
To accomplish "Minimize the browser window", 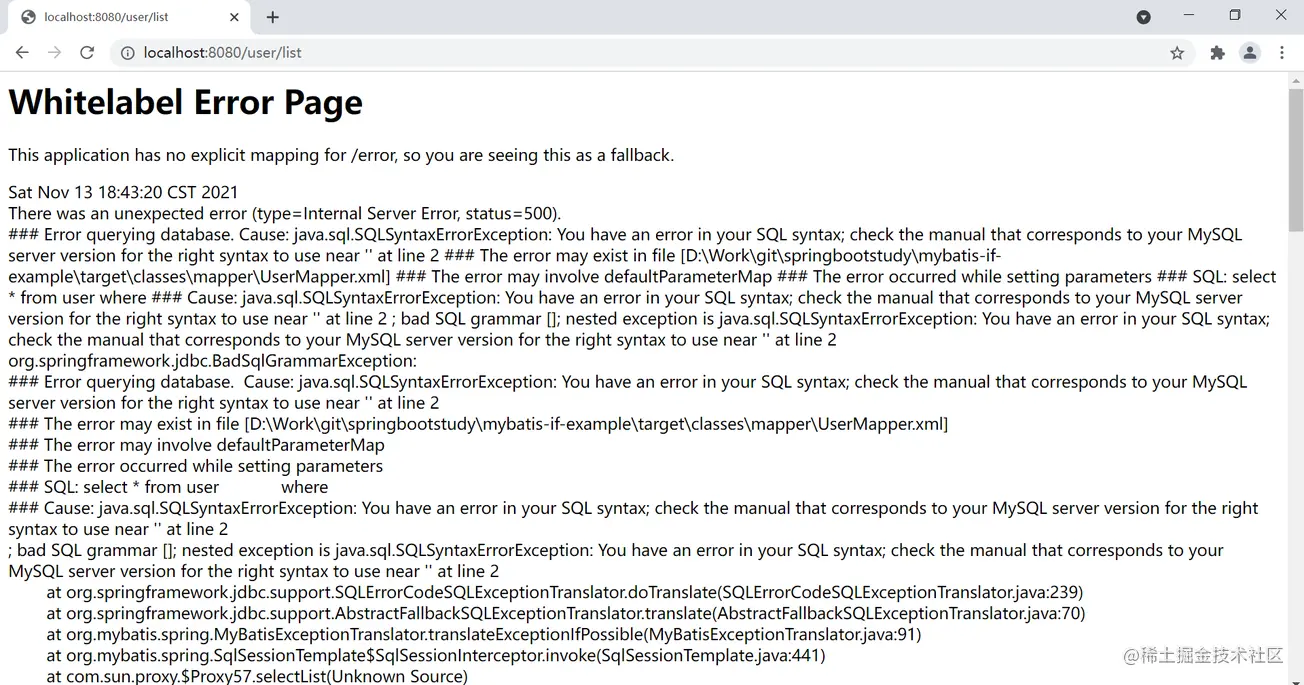I will point(1189,16).
